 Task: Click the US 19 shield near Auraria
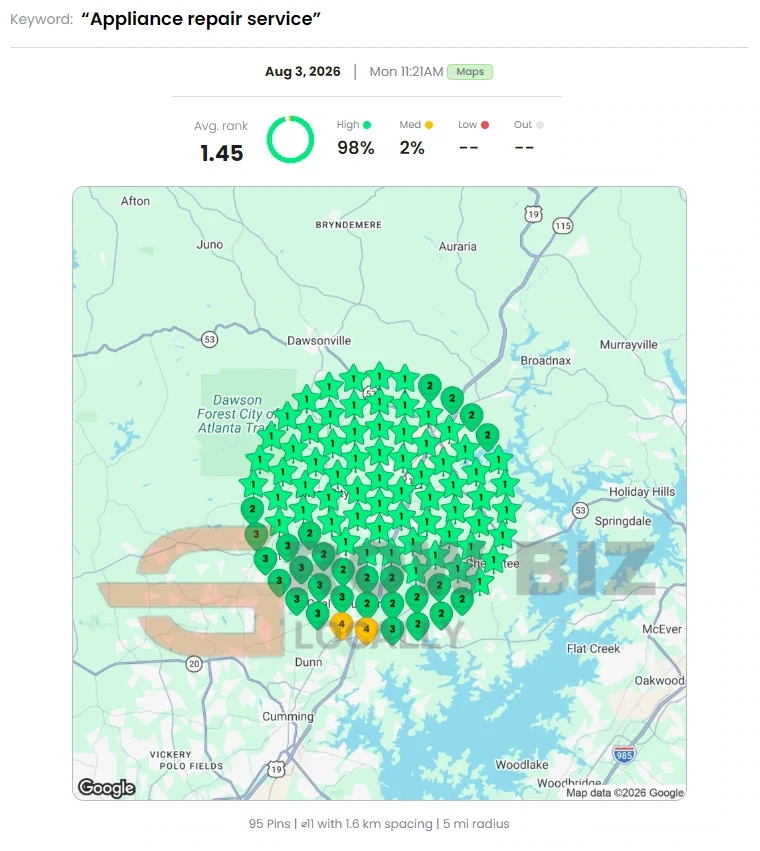534,214
